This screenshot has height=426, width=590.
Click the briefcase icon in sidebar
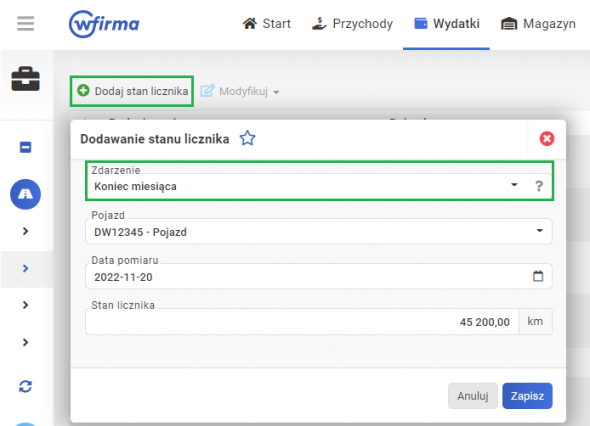[x=26, y=79]
